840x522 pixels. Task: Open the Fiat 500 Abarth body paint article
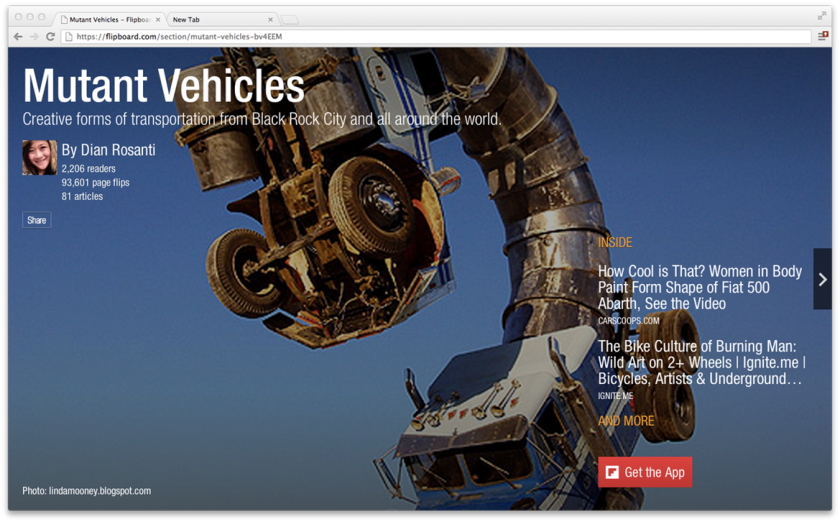click(x=700, y=287)
